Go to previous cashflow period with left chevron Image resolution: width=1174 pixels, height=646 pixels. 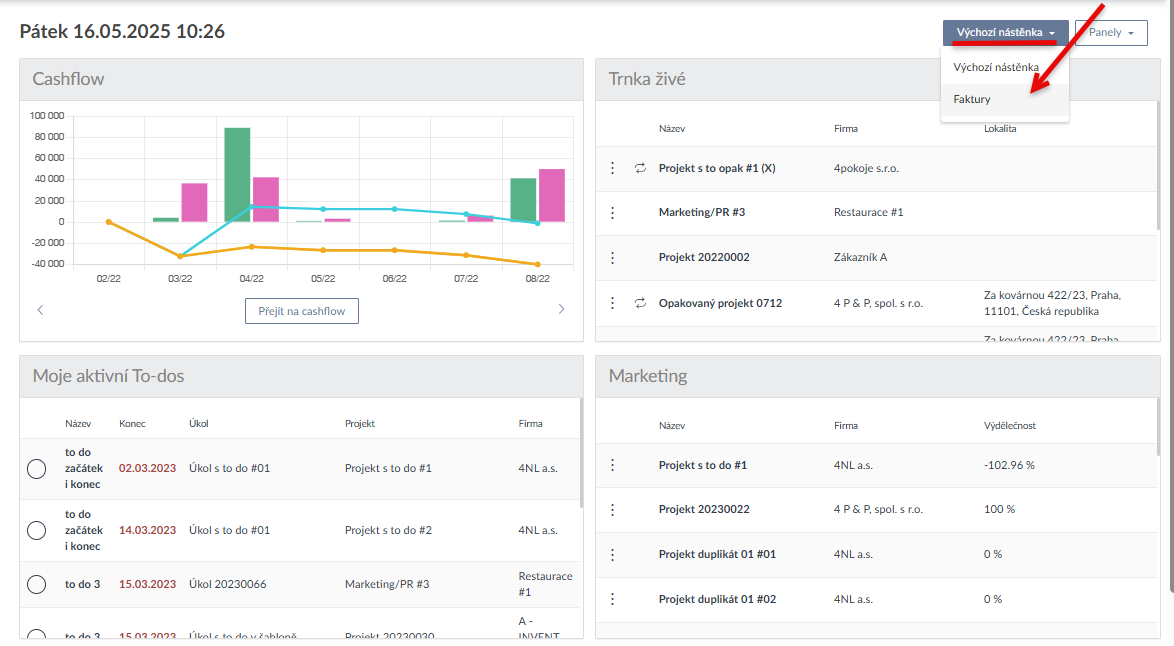click(x=40, y=310)
